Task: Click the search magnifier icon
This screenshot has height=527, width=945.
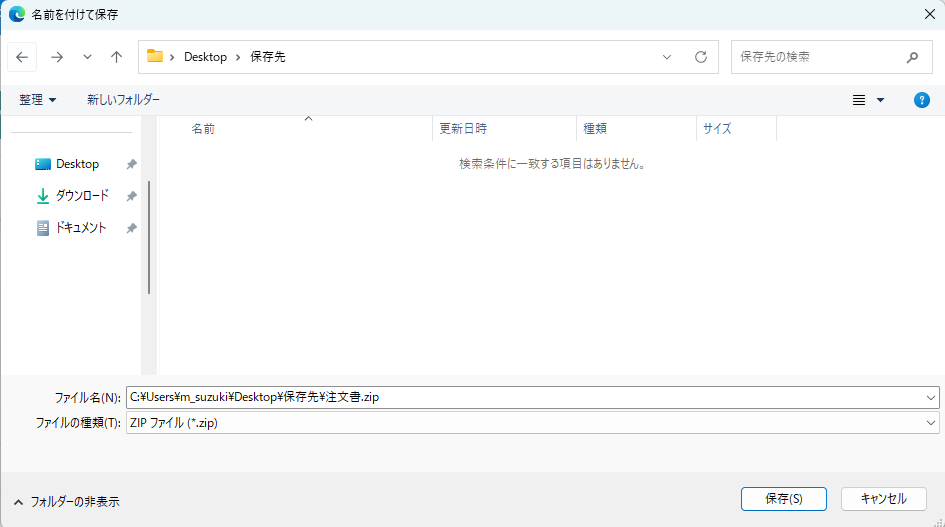Action: pyautogui.click(x=912, y=57)
